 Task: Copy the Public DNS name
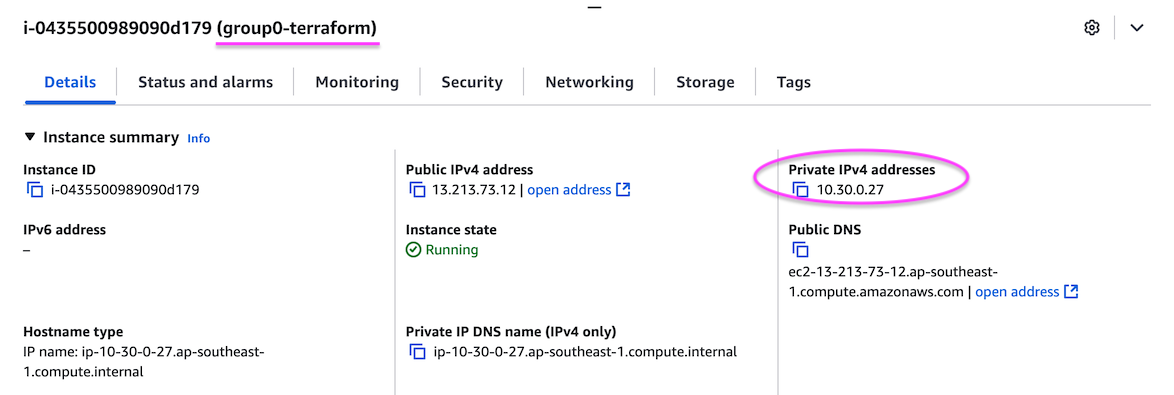[x=800, y=250]
